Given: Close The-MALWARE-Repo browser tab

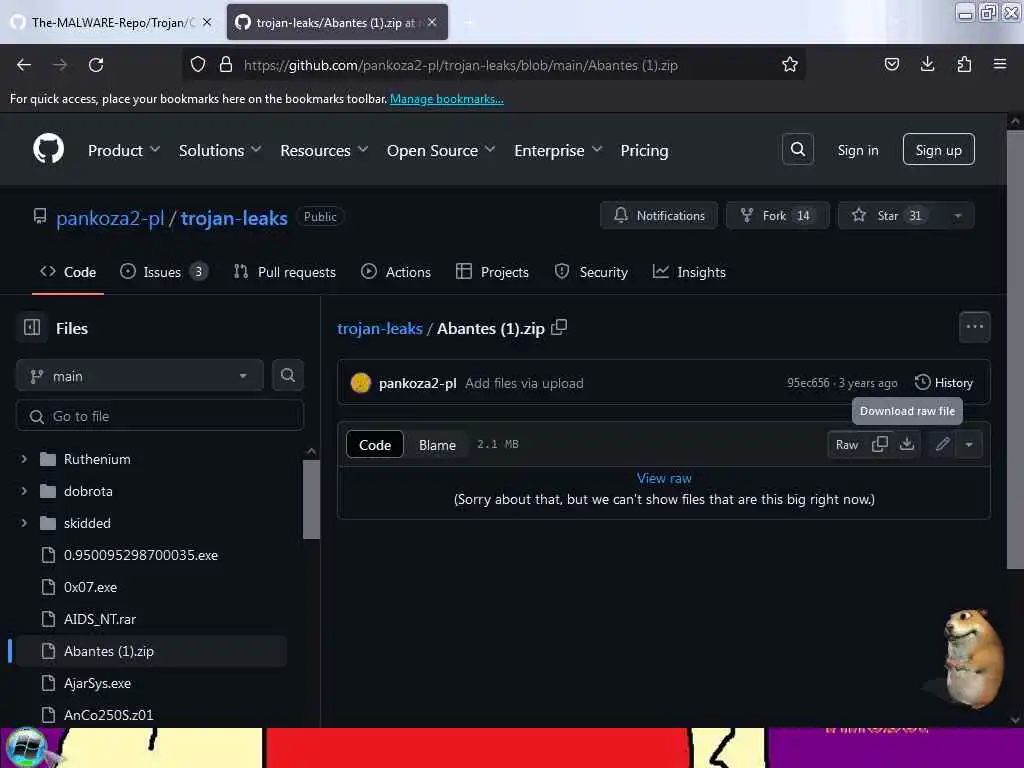Looking at the screenshot, I should click(x=207, y=22).
